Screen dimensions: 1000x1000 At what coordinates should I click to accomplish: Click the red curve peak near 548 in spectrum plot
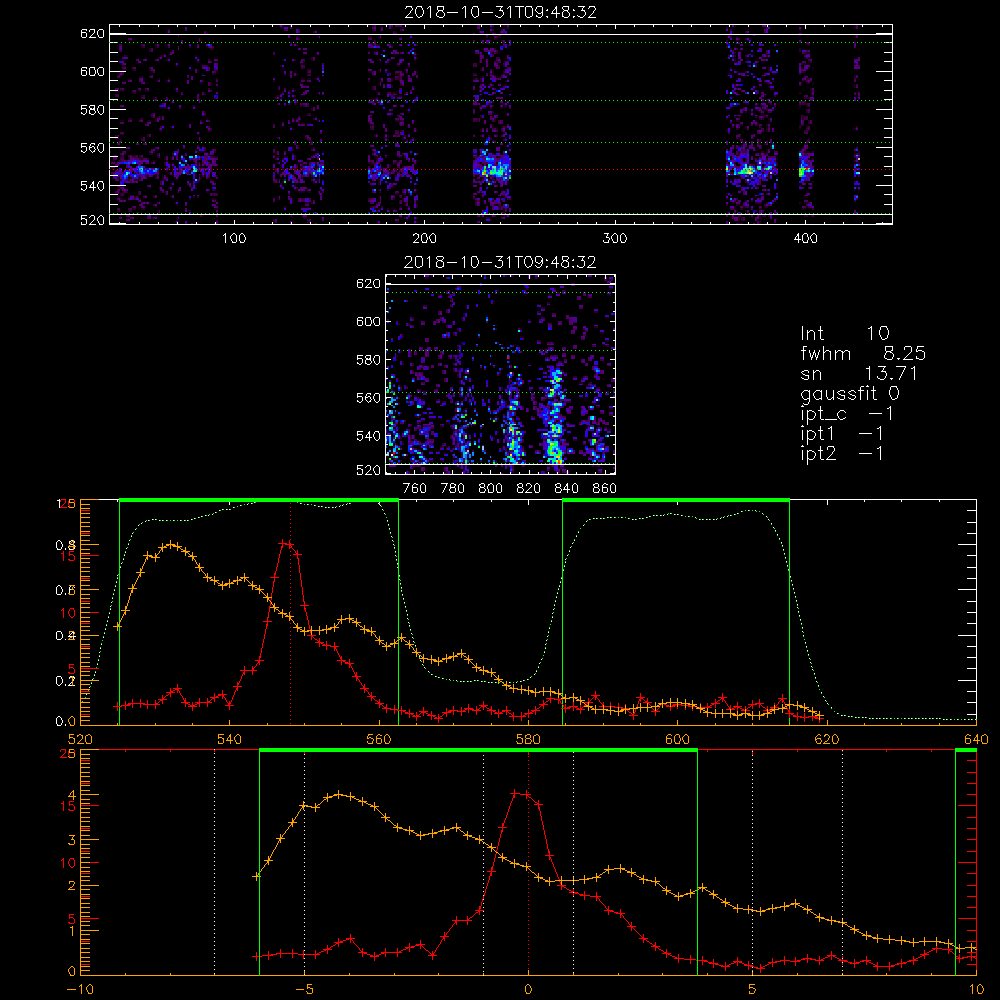(x=286, y=543)
